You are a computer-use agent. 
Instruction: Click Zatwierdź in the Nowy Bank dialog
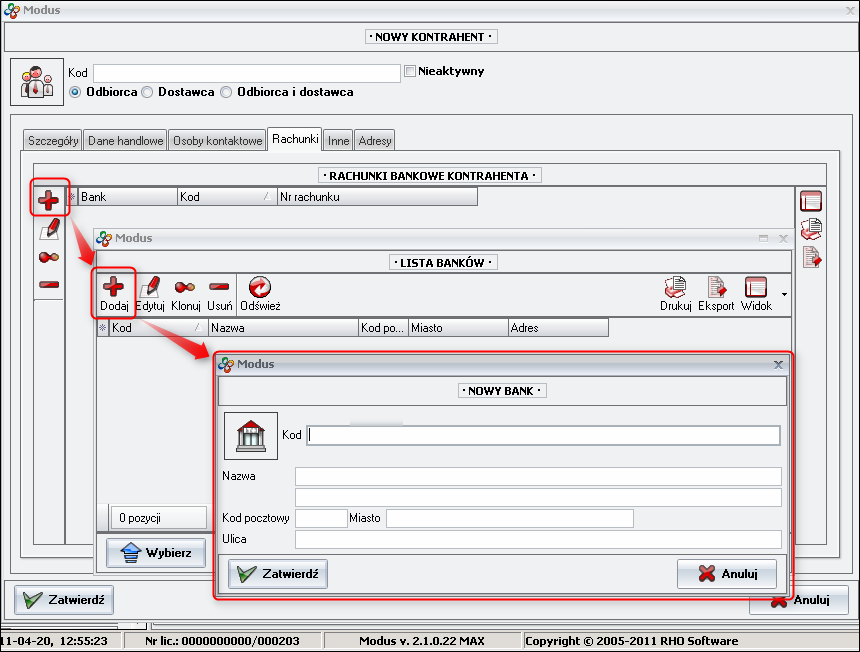278,574
